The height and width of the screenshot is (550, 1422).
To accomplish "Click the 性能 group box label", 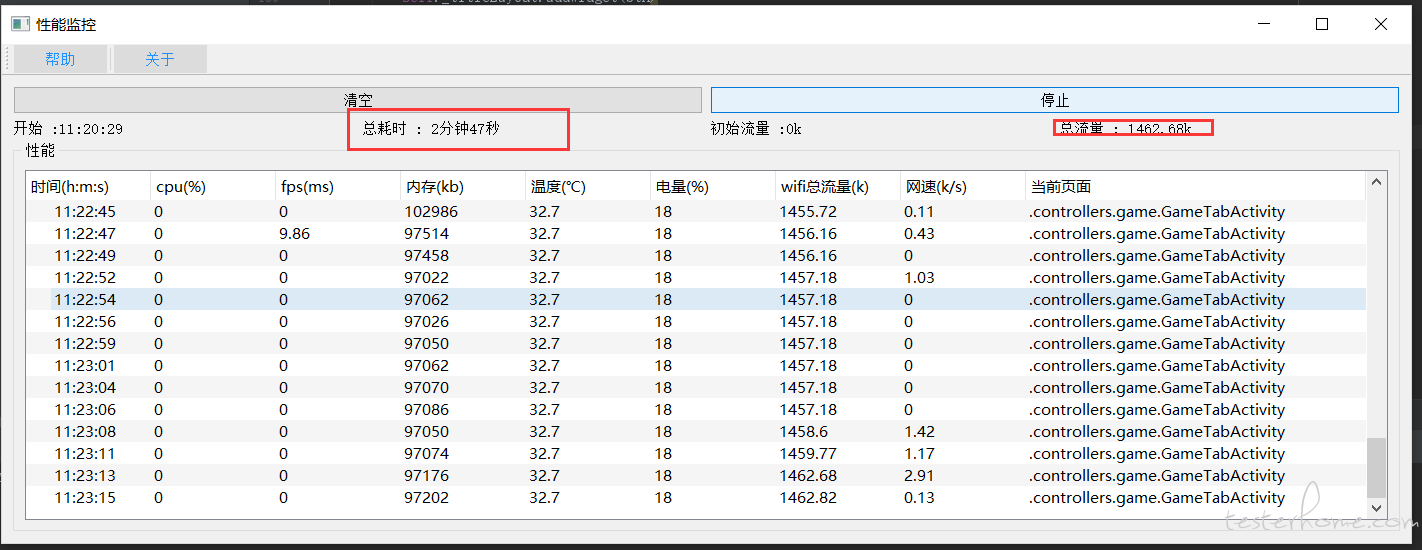I will (x=41, y=150).
